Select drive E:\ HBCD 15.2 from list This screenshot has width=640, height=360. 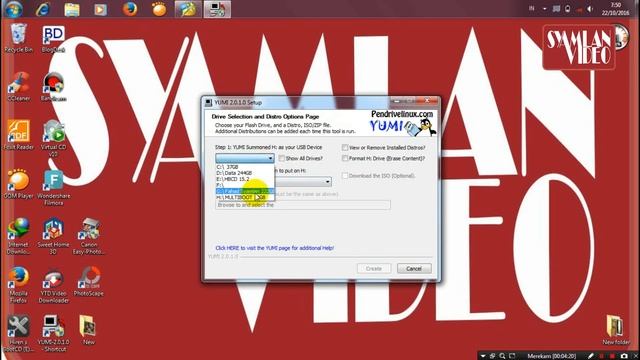point(245,179)
